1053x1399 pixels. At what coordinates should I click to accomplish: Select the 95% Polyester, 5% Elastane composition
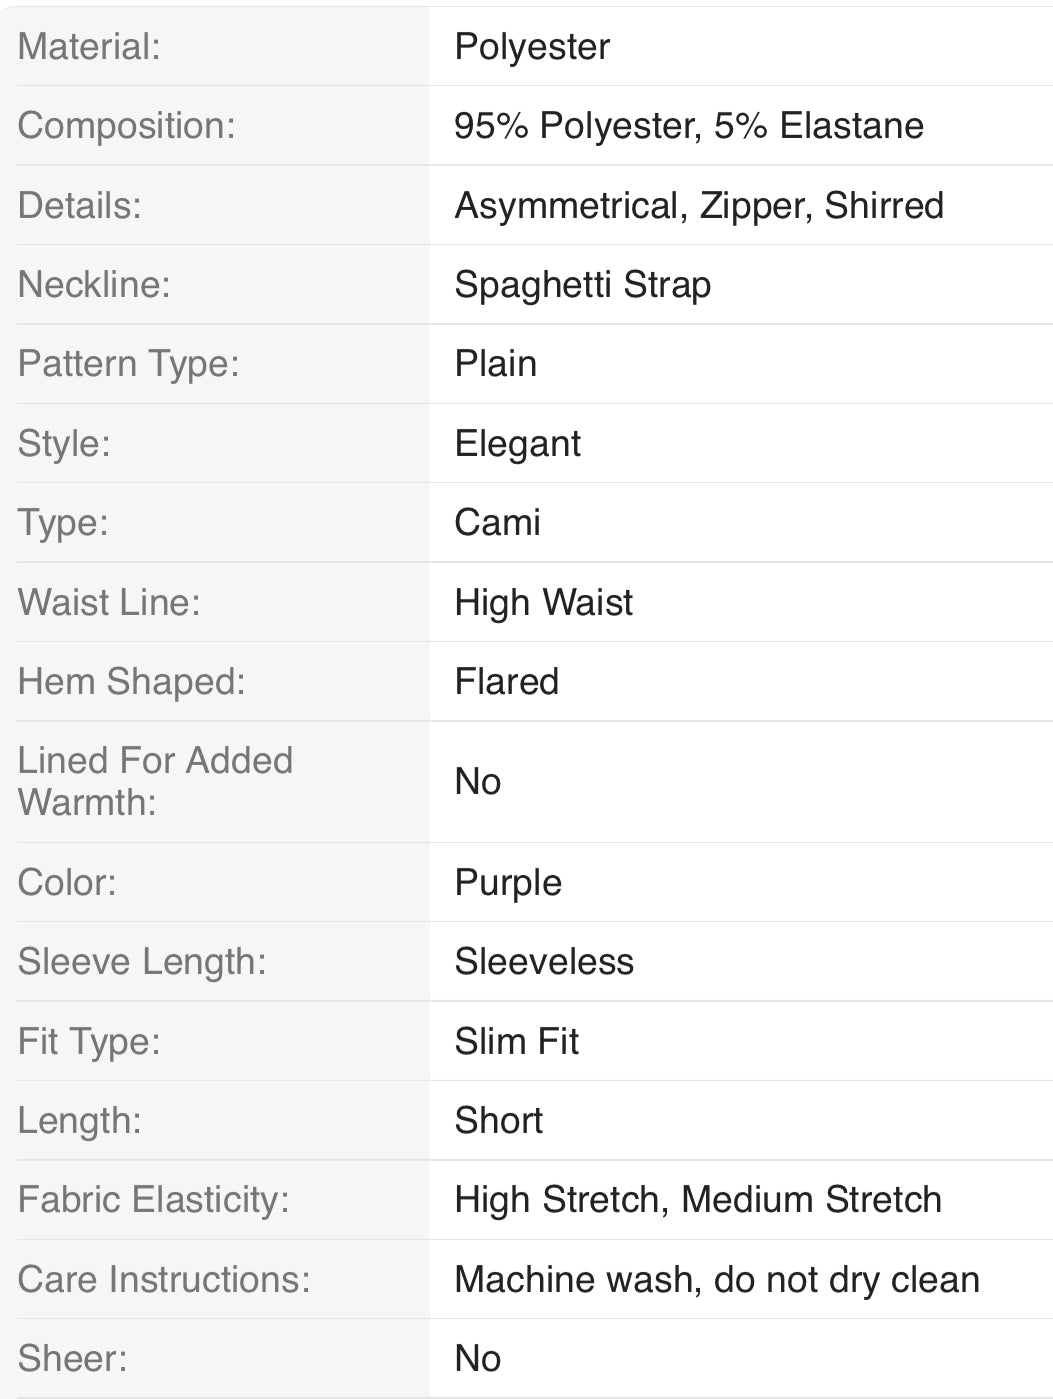coord(689,126)
